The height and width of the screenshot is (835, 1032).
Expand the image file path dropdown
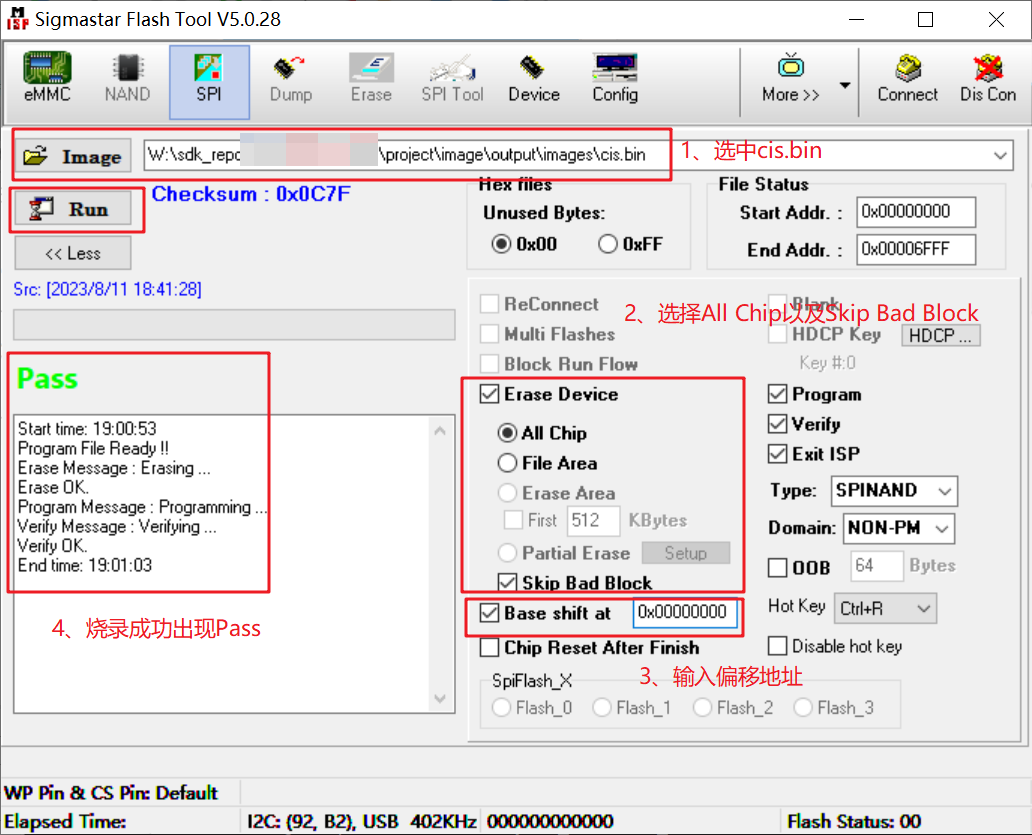click(1000, 156)
